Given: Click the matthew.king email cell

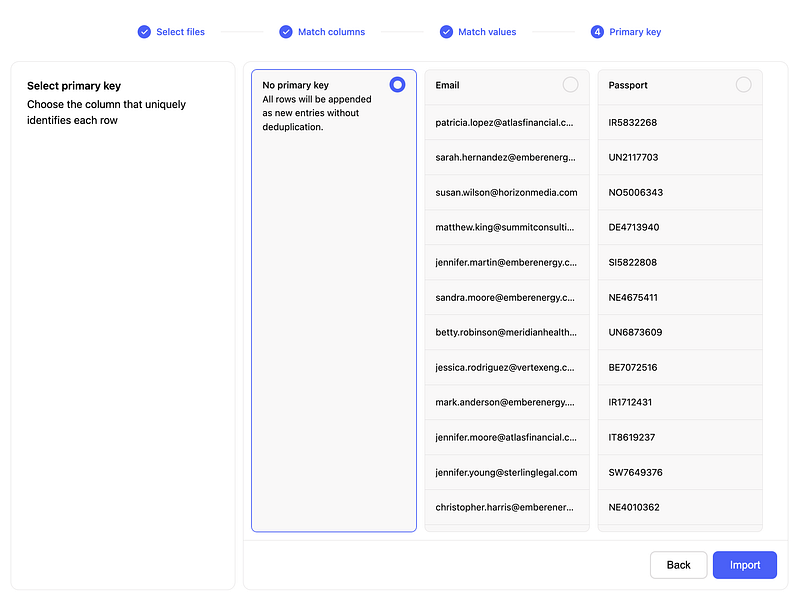Looking at the screenshot, I should pyautogui.click(x=507, y=227).
